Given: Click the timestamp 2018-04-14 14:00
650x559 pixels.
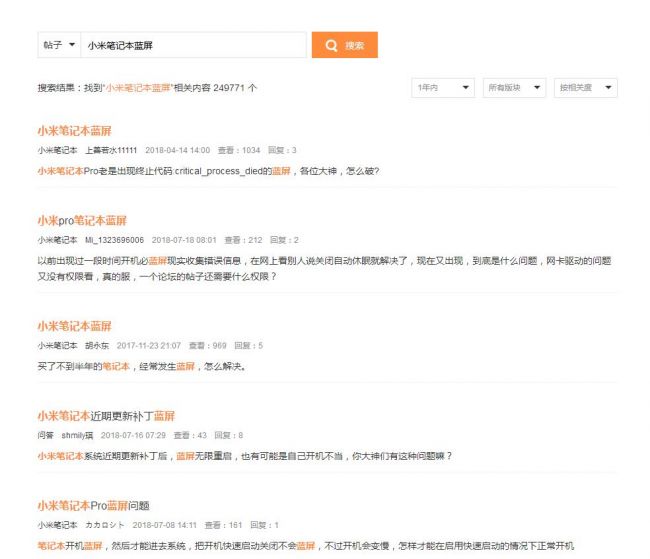Looking at the screenshot, I should point(177,150).
